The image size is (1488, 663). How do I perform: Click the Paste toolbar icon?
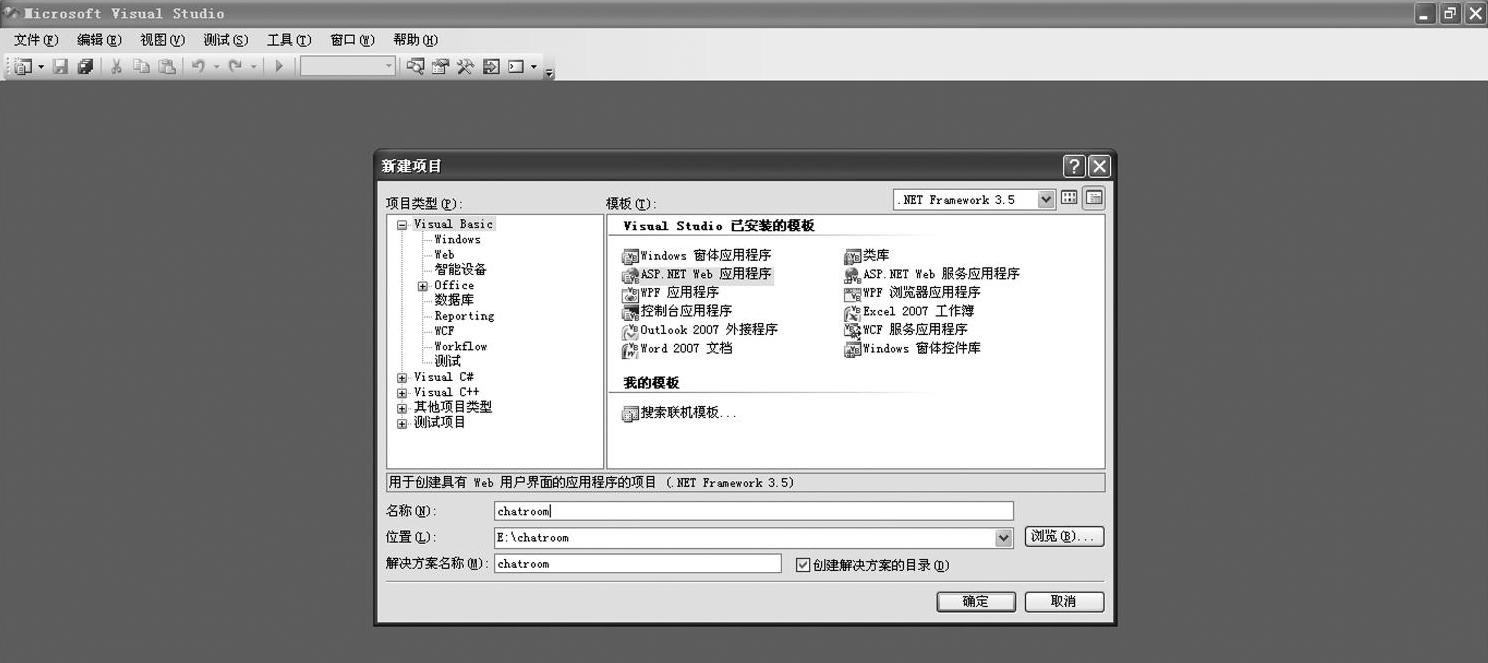(167, 66)
